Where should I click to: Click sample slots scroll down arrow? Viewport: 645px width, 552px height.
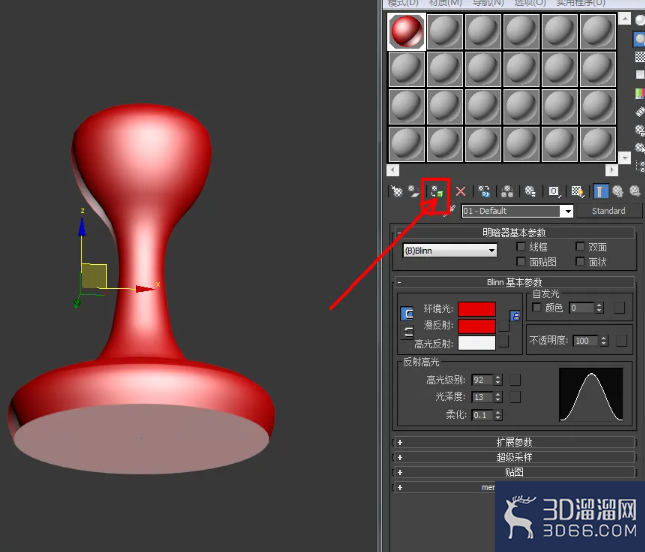coord(624,158)
